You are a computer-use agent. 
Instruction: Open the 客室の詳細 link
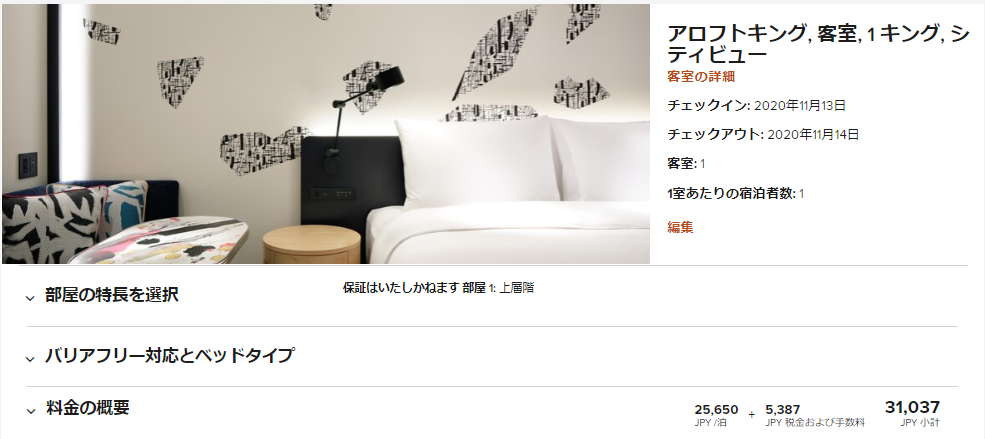coord(701,77)
